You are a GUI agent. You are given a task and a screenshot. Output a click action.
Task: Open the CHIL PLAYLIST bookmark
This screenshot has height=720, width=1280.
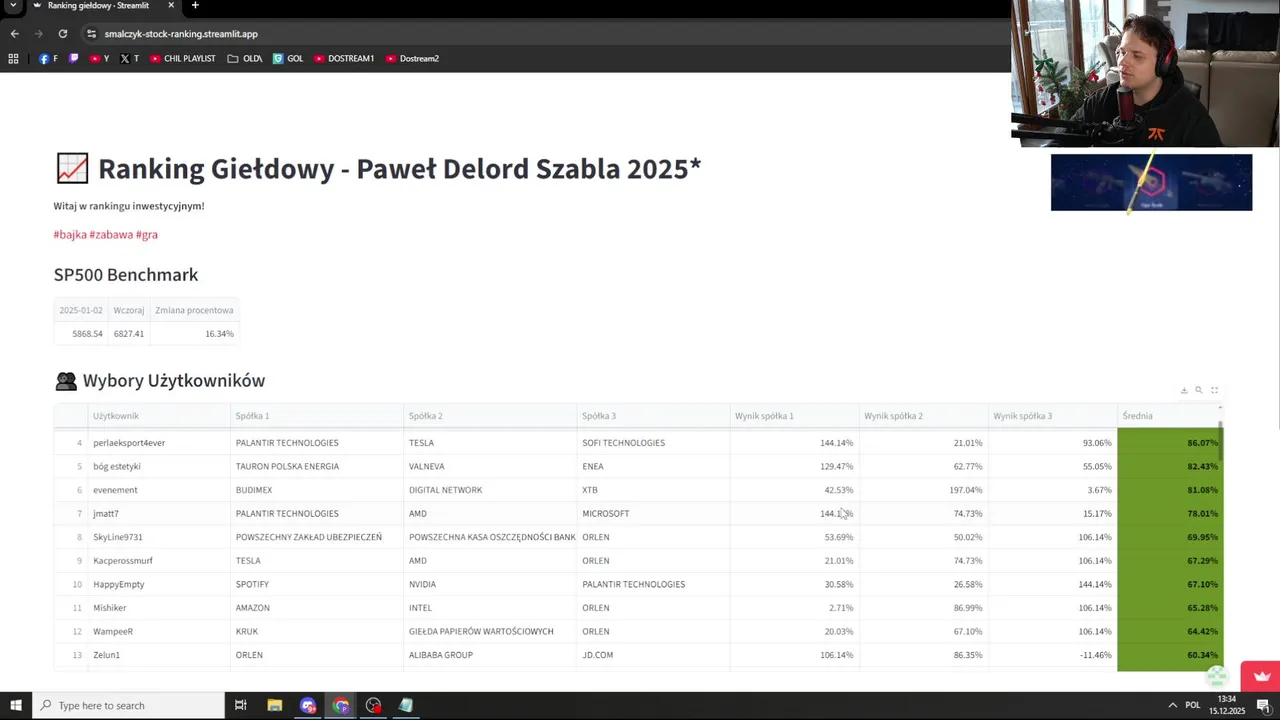[182, 58]
